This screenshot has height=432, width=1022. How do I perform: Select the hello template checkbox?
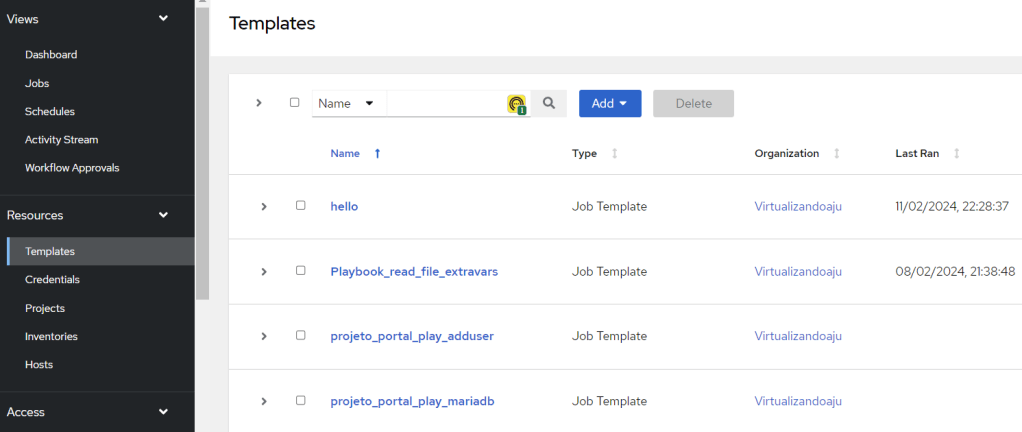(x=300, y=206)
